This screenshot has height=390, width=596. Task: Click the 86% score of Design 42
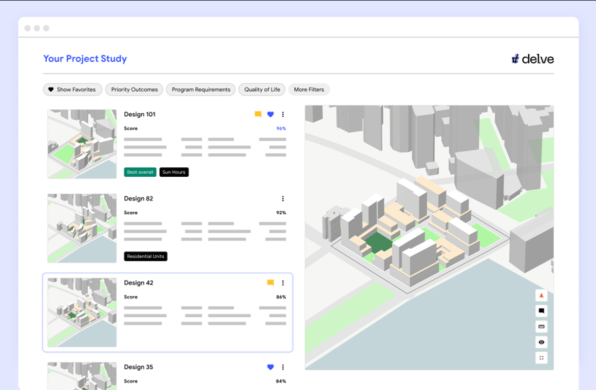(281, 297)
